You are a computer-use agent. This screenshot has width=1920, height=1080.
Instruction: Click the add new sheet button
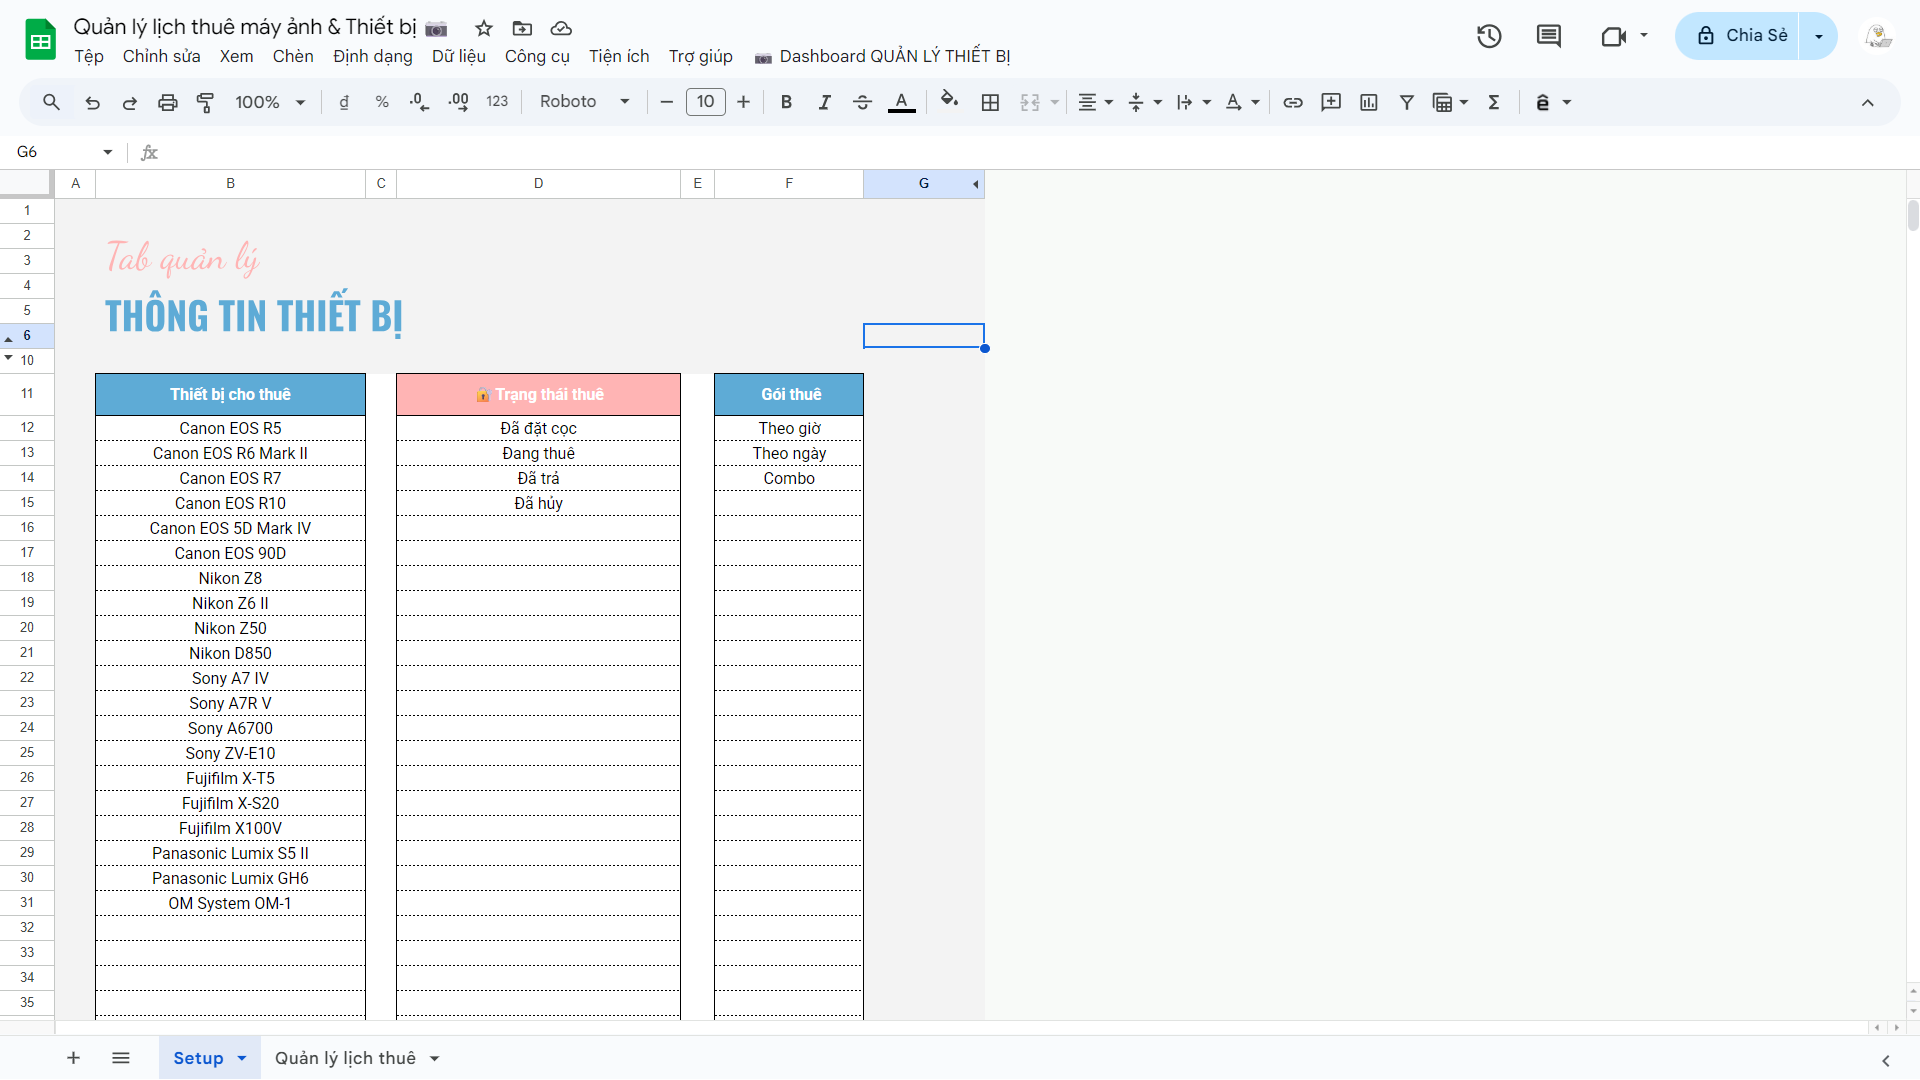pos(73,1058)
